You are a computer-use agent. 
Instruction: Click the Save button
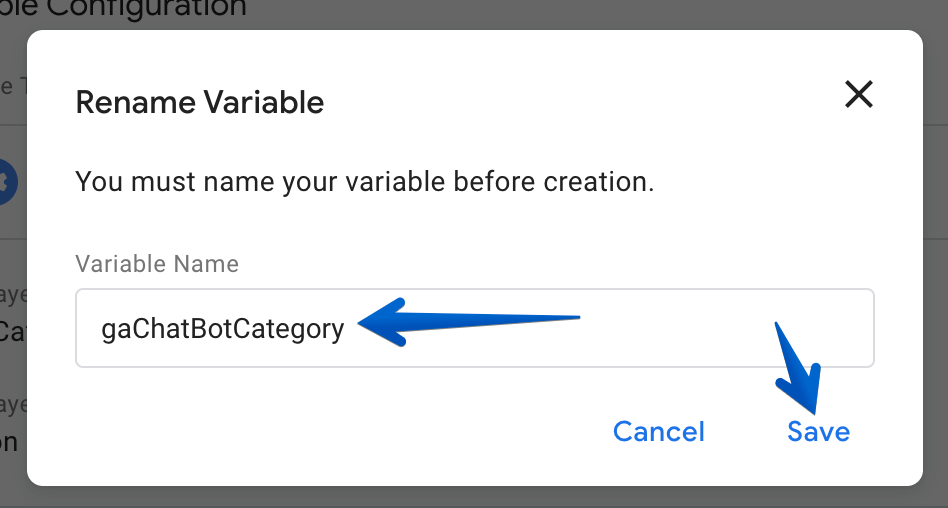(818, 431)
